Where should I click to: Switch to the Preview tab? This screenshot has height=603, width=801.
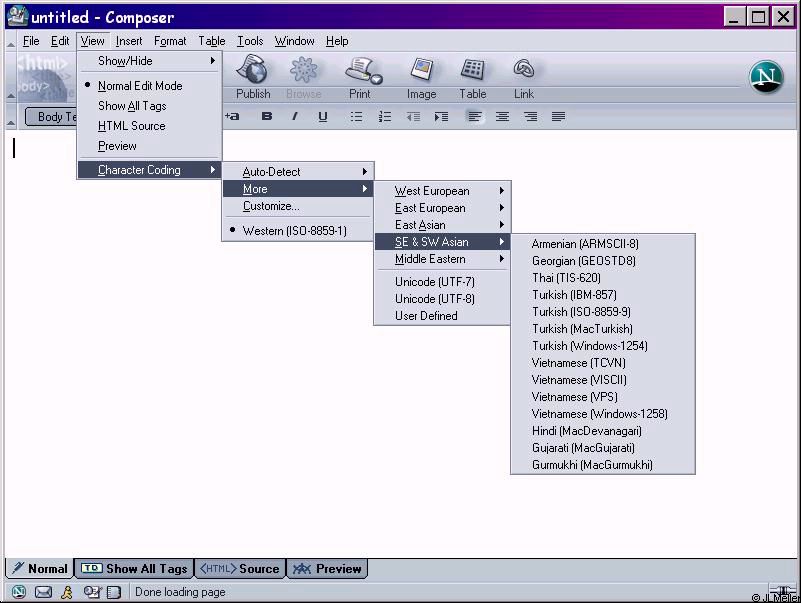(327, 569)
